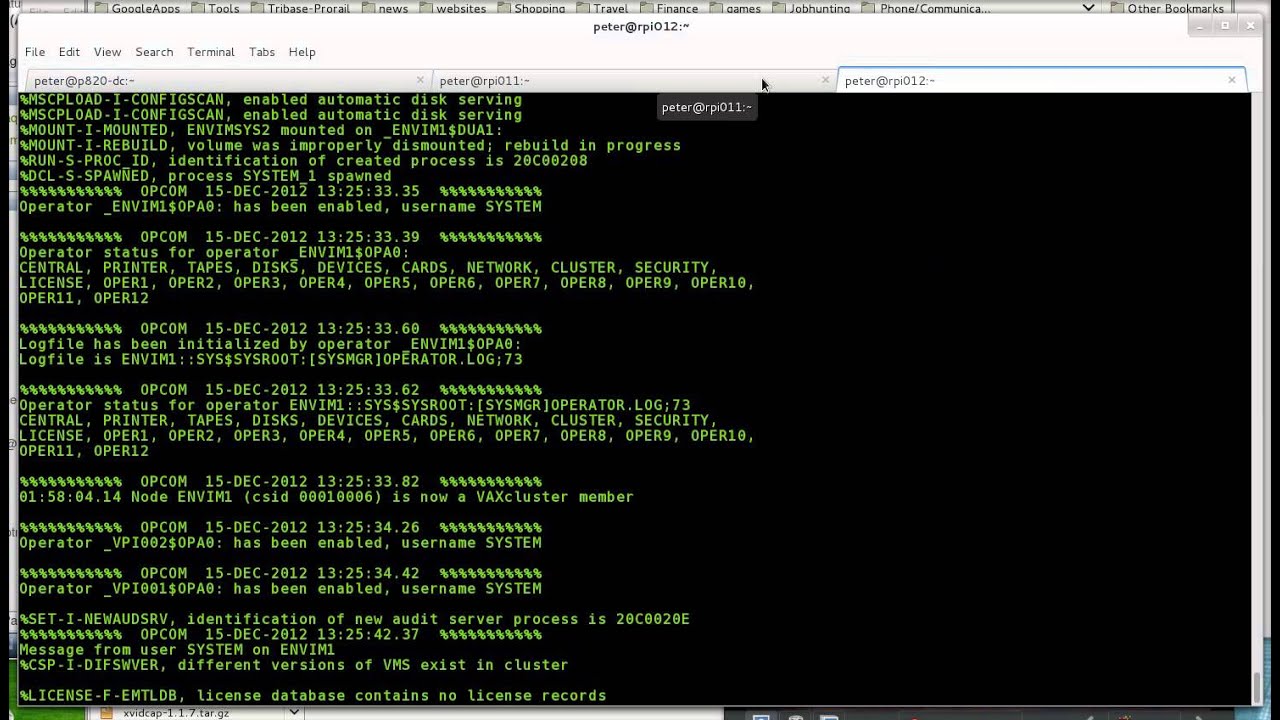Open the File menu
The width and height of the screenshot is (1280, 720).
35,52
